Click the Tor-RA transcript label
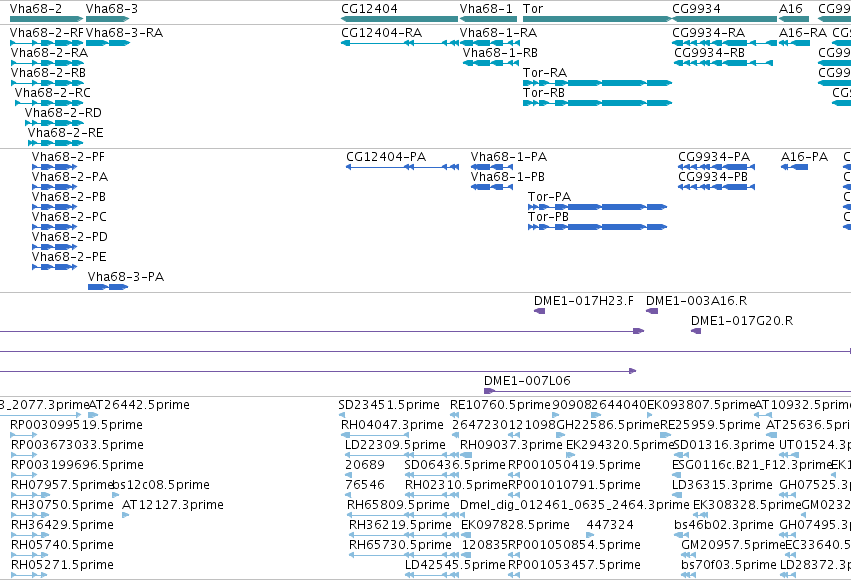Viewport: 851px width, 580px height. [x=545, y=73]
